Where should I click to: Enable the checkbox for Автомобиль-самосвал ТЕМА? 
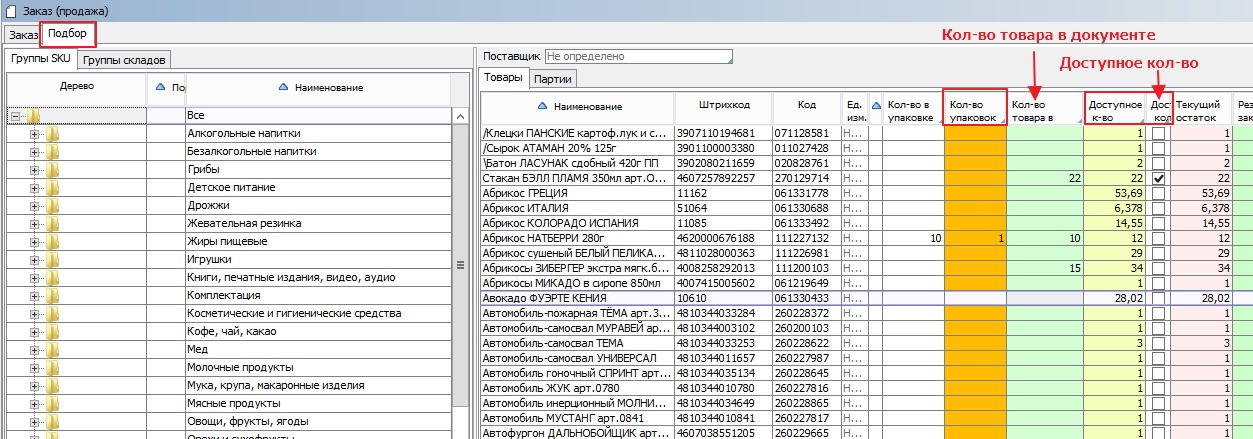click(1158, 342)
